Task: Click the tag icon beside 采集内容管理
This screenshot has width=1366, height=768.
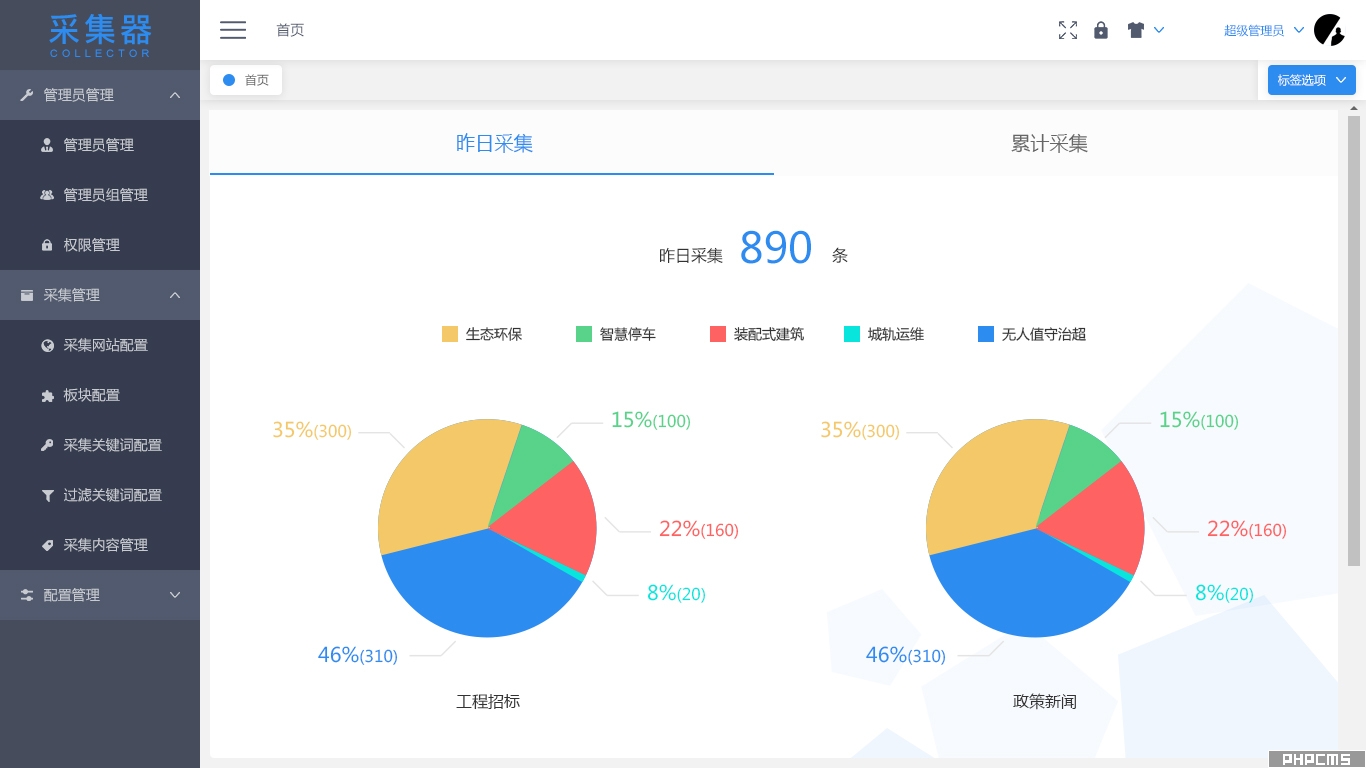Action: tap(47, 545)
